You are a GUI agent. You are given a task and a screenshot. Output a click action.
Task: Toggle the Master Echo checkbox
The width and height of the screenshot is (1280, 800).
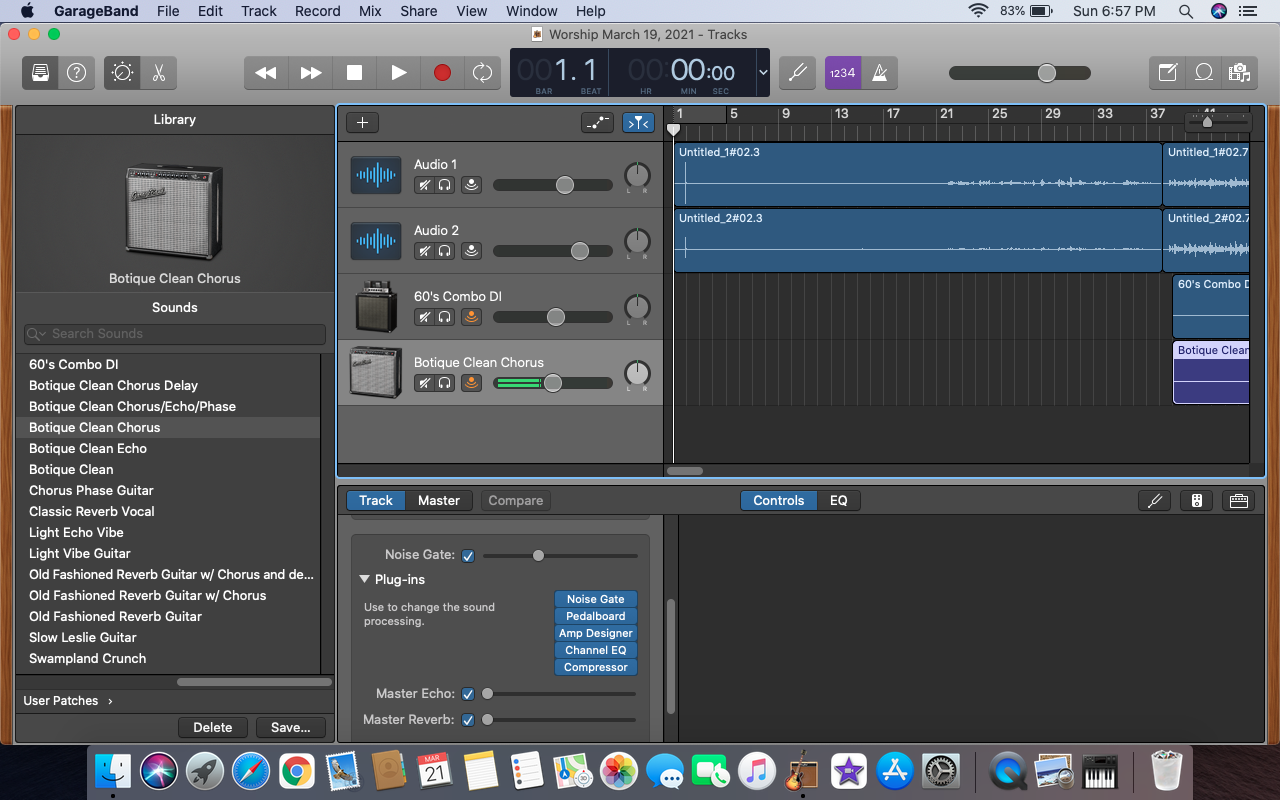click(x=468, y=694)
